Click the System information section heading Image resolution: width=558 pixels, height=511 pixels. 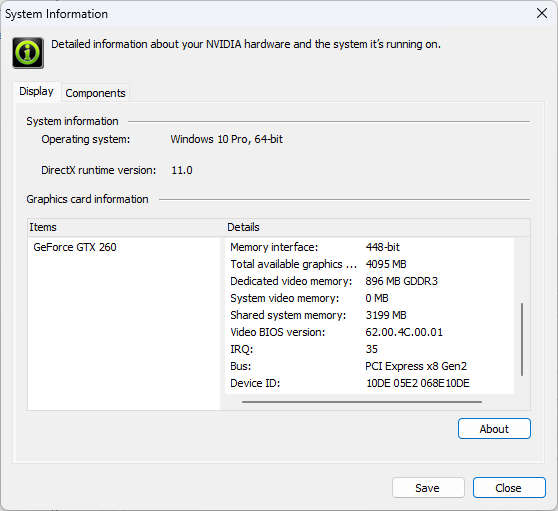72,121
